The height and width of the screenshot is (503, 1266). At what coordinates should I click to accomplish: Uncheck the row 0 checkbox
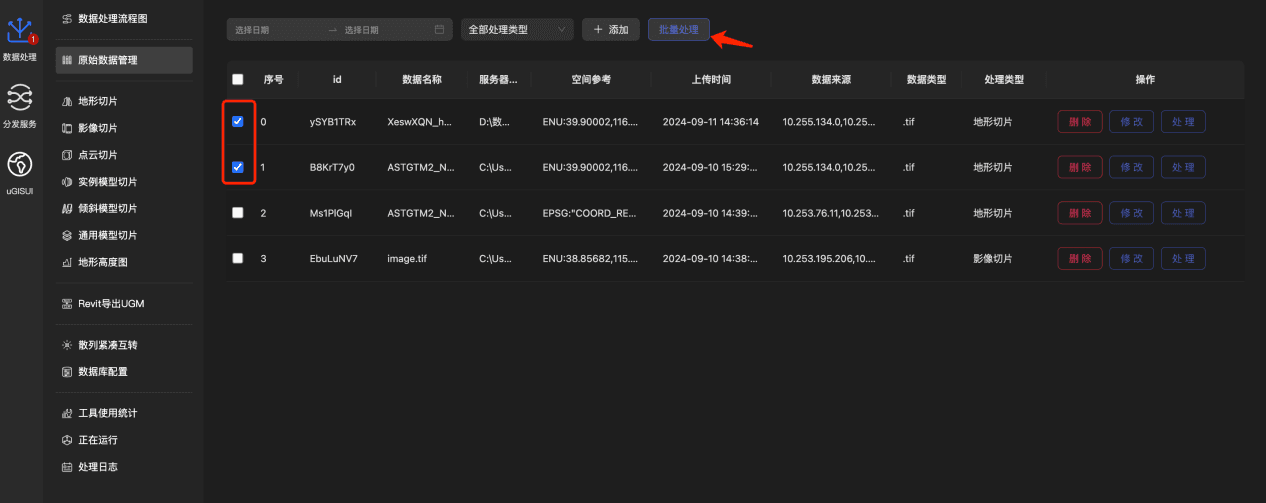tap(237, 122)
